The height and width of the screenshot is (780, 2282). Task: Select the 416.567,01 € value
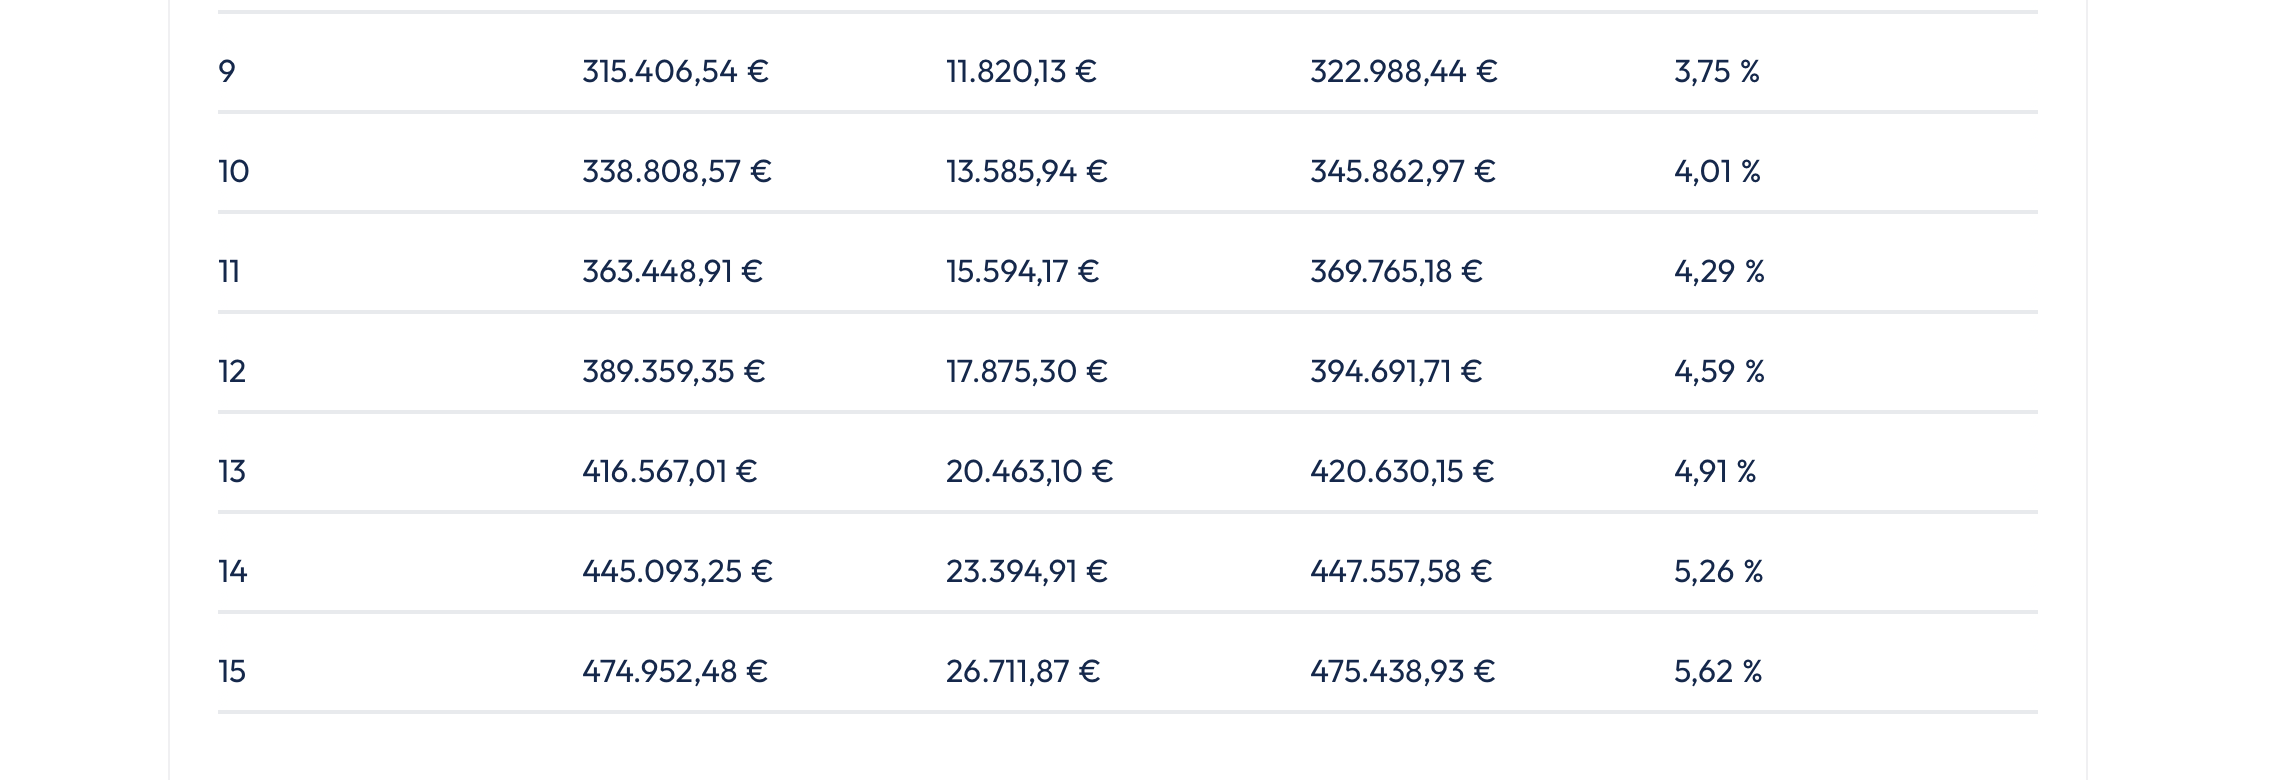(669, 471)
